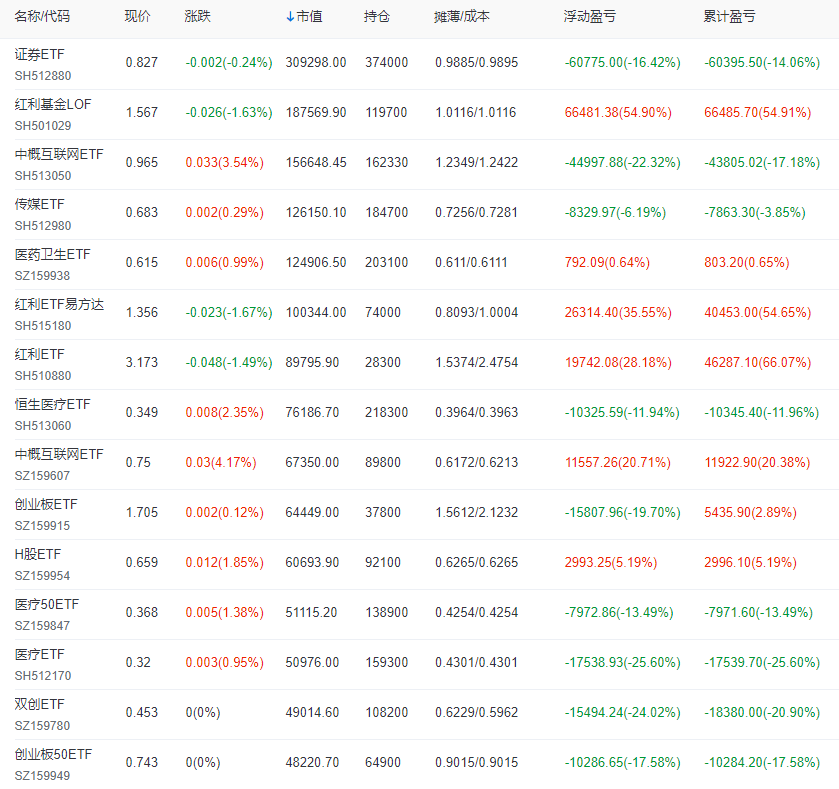Select code SZ159954

pyautogui.click(x=42, y=576)
